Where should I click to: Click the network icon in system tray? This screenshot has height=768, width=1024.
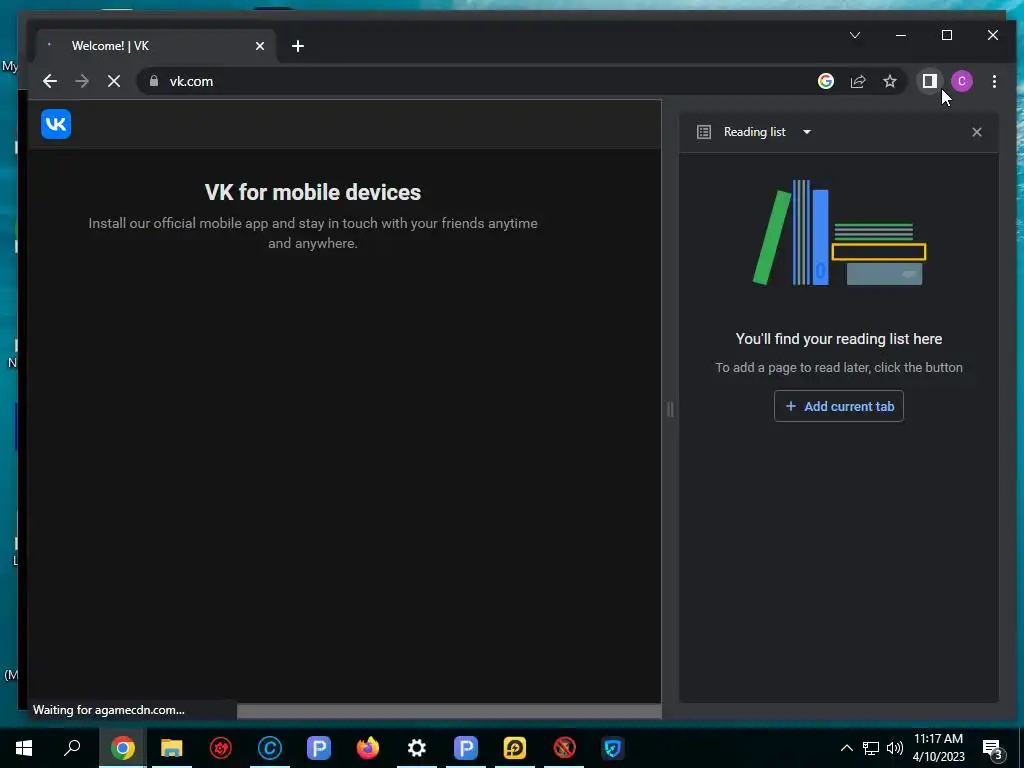click(871, 748)
